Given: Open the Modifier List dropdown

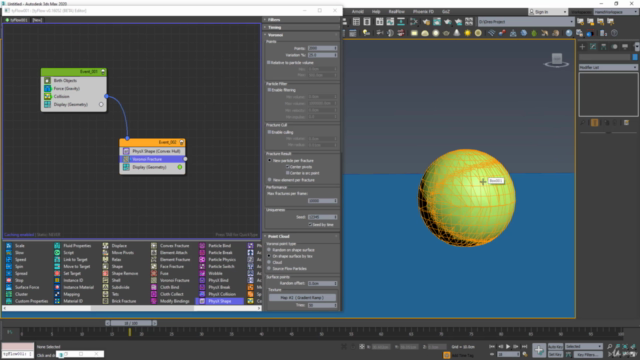Looking at the screenshot, I should point(608,67).
